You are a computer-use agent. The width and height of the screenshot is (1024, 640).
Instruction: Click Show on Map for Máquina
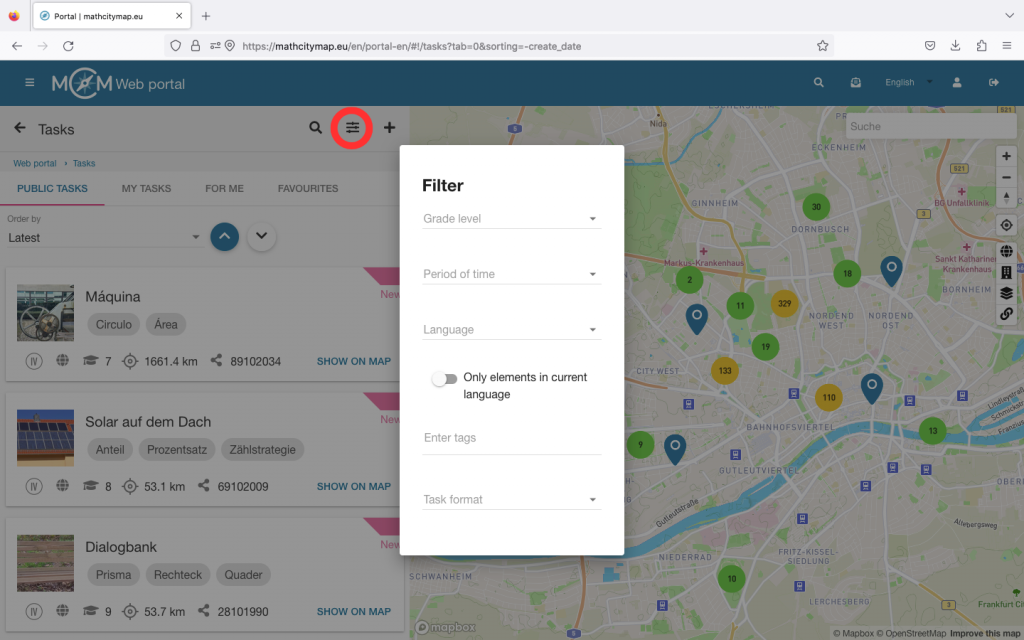[353, 362]
